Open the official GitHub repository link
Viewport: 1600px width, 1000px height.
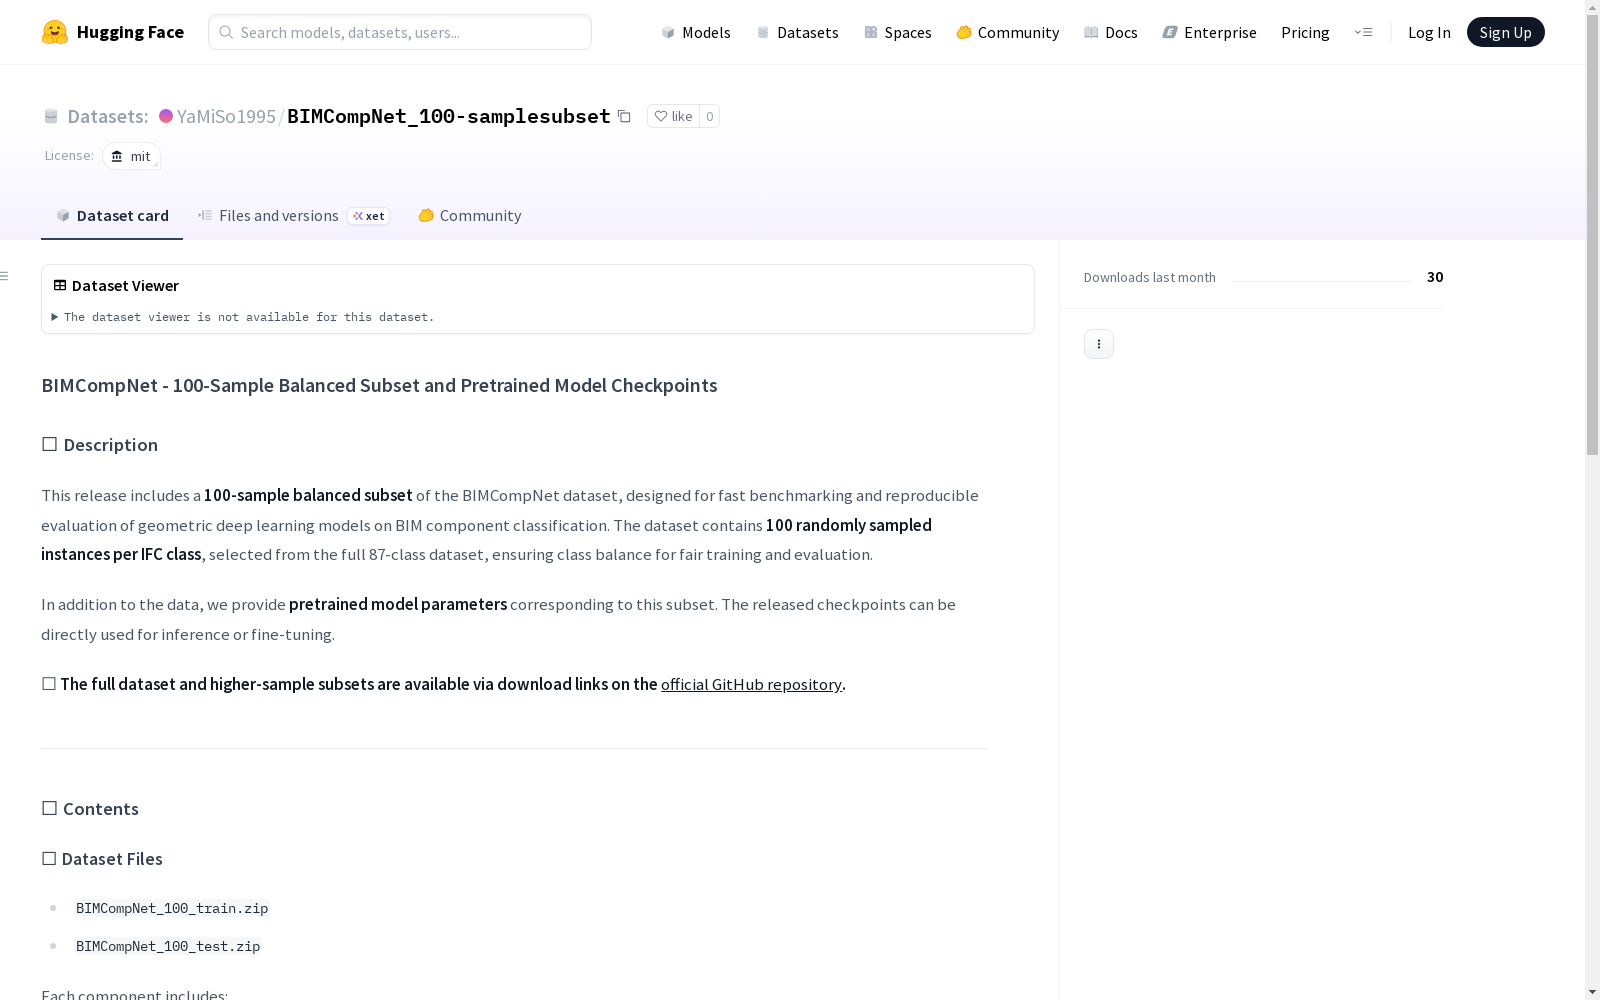(x=751, y=684)
